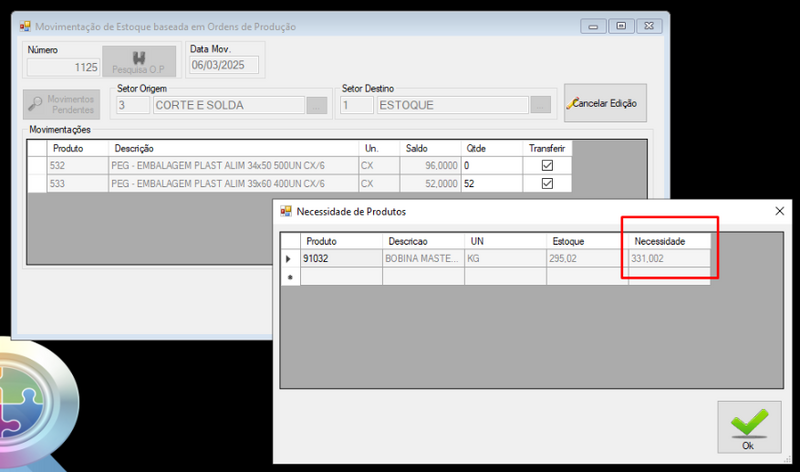The image size is (800, 472).
Task: Click Estoque column header in dialog
Action: click(587, 241)
